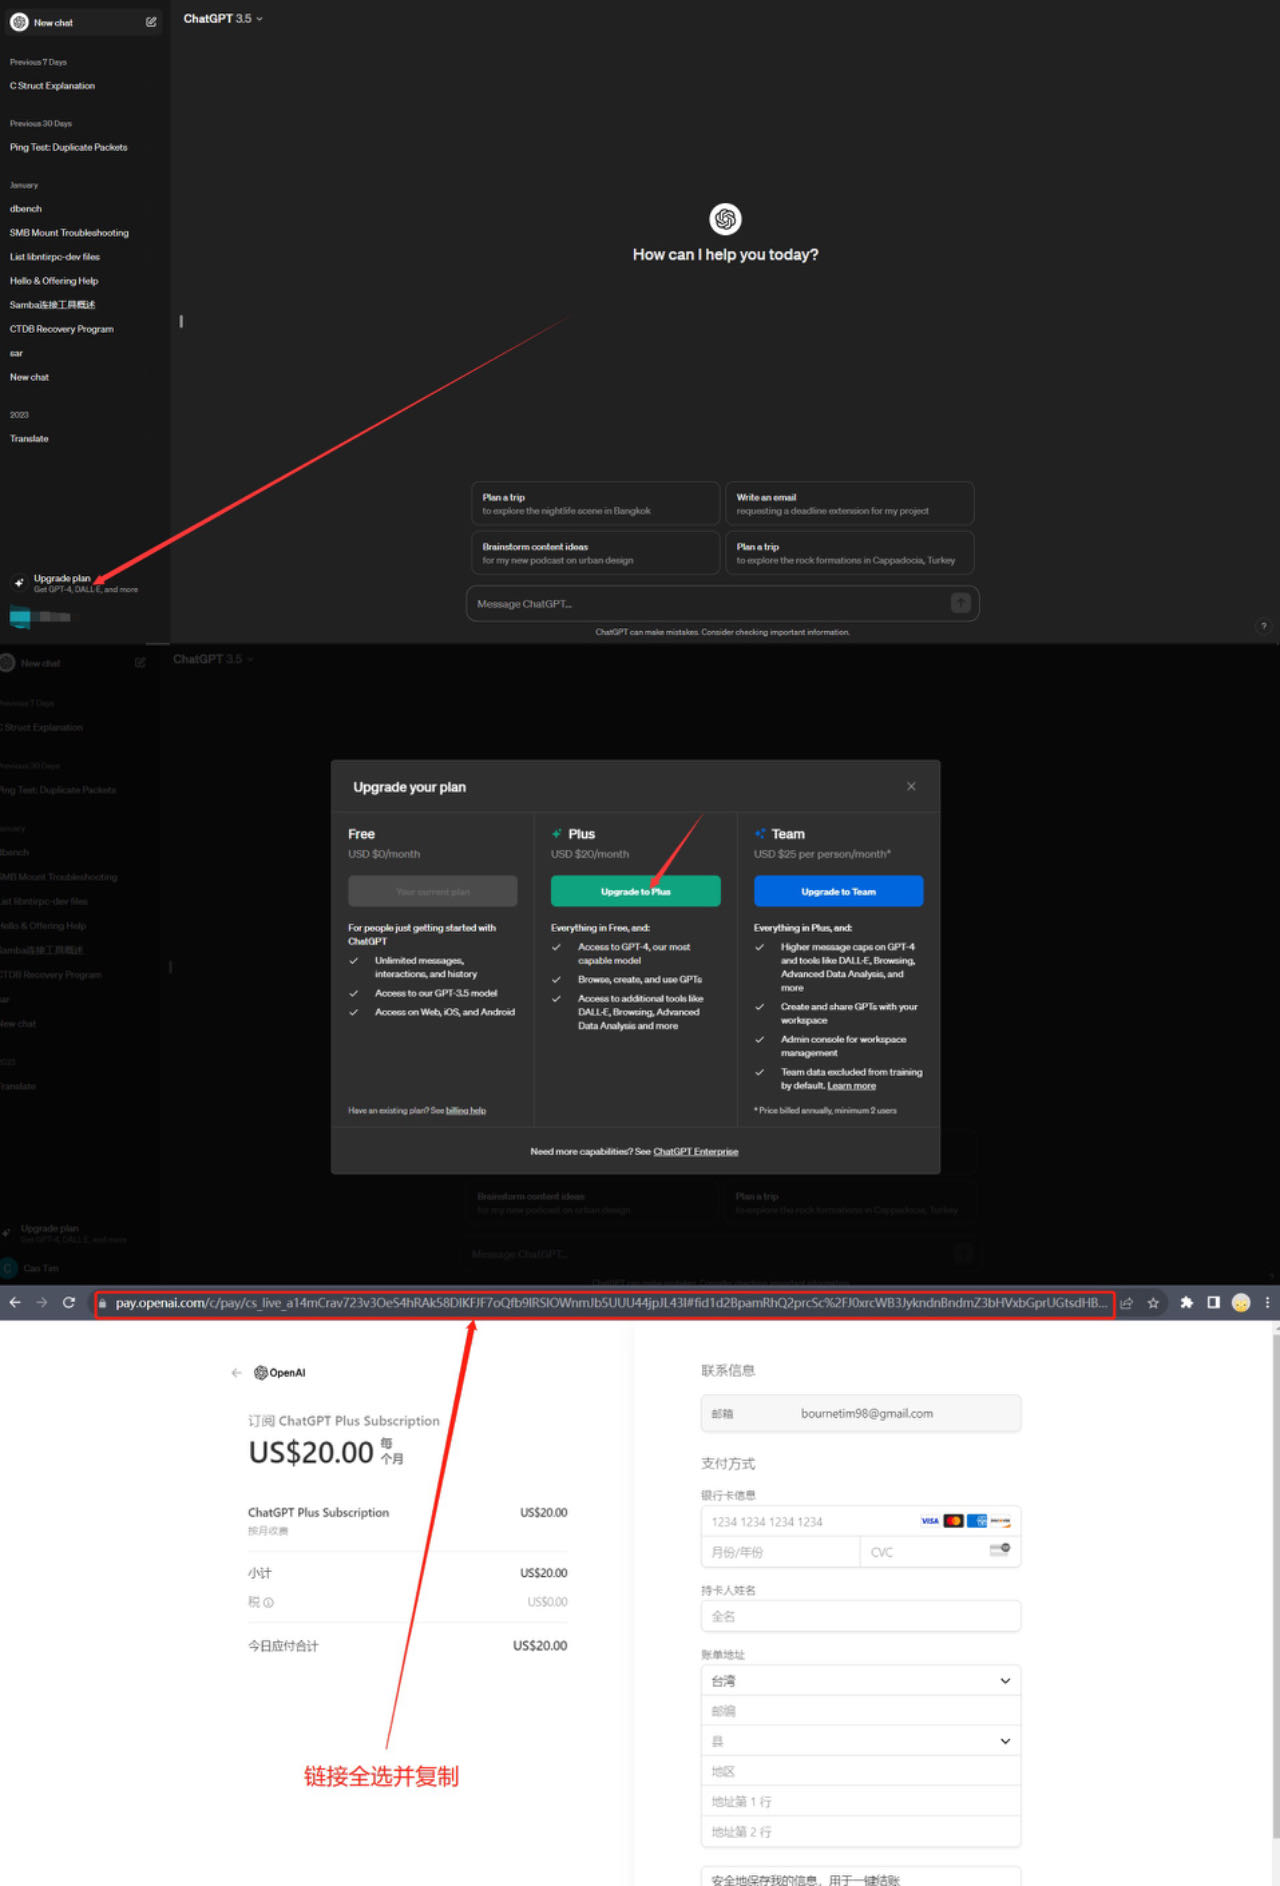
Task: Click the Upgrade to Team button
Action: 838,891
